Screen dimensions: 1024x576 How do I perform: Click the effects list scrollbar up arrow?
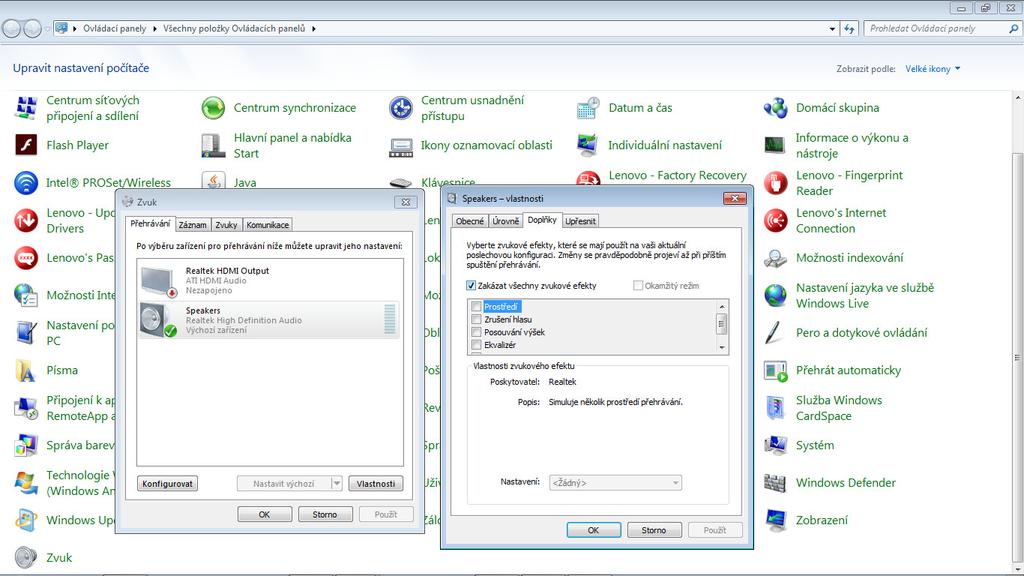722,306
